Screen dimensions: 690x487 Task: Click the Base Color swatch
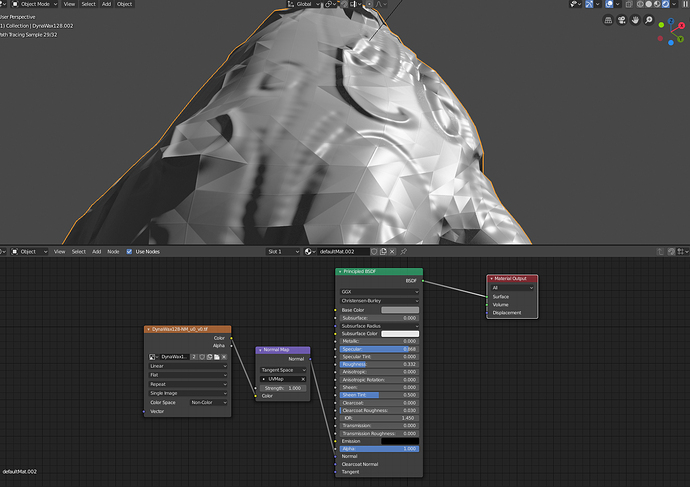[x=400, y=310]
